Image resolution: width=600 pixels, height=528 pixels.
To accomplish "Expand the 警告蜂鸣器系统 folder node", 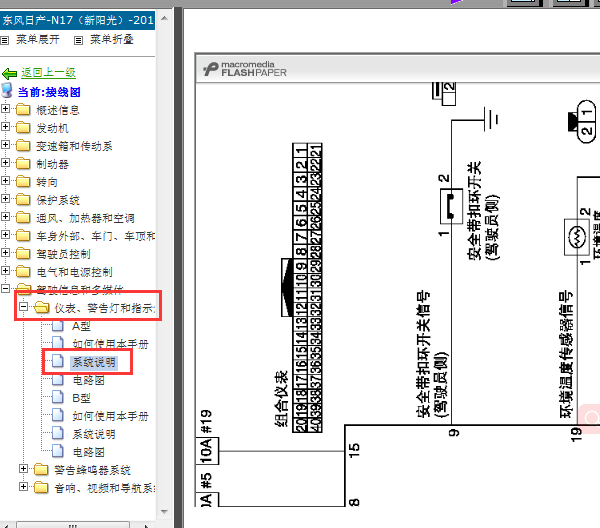I will click(x=23, y=469).
